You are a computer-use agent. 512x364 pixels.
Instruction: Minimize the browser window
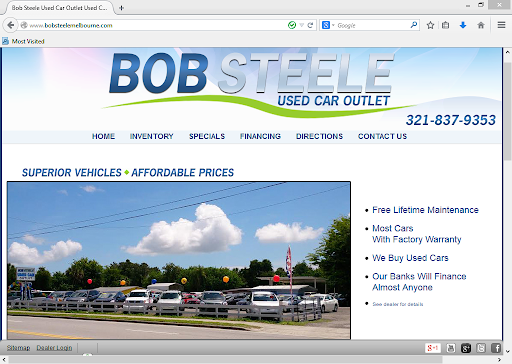pos(468,5)
